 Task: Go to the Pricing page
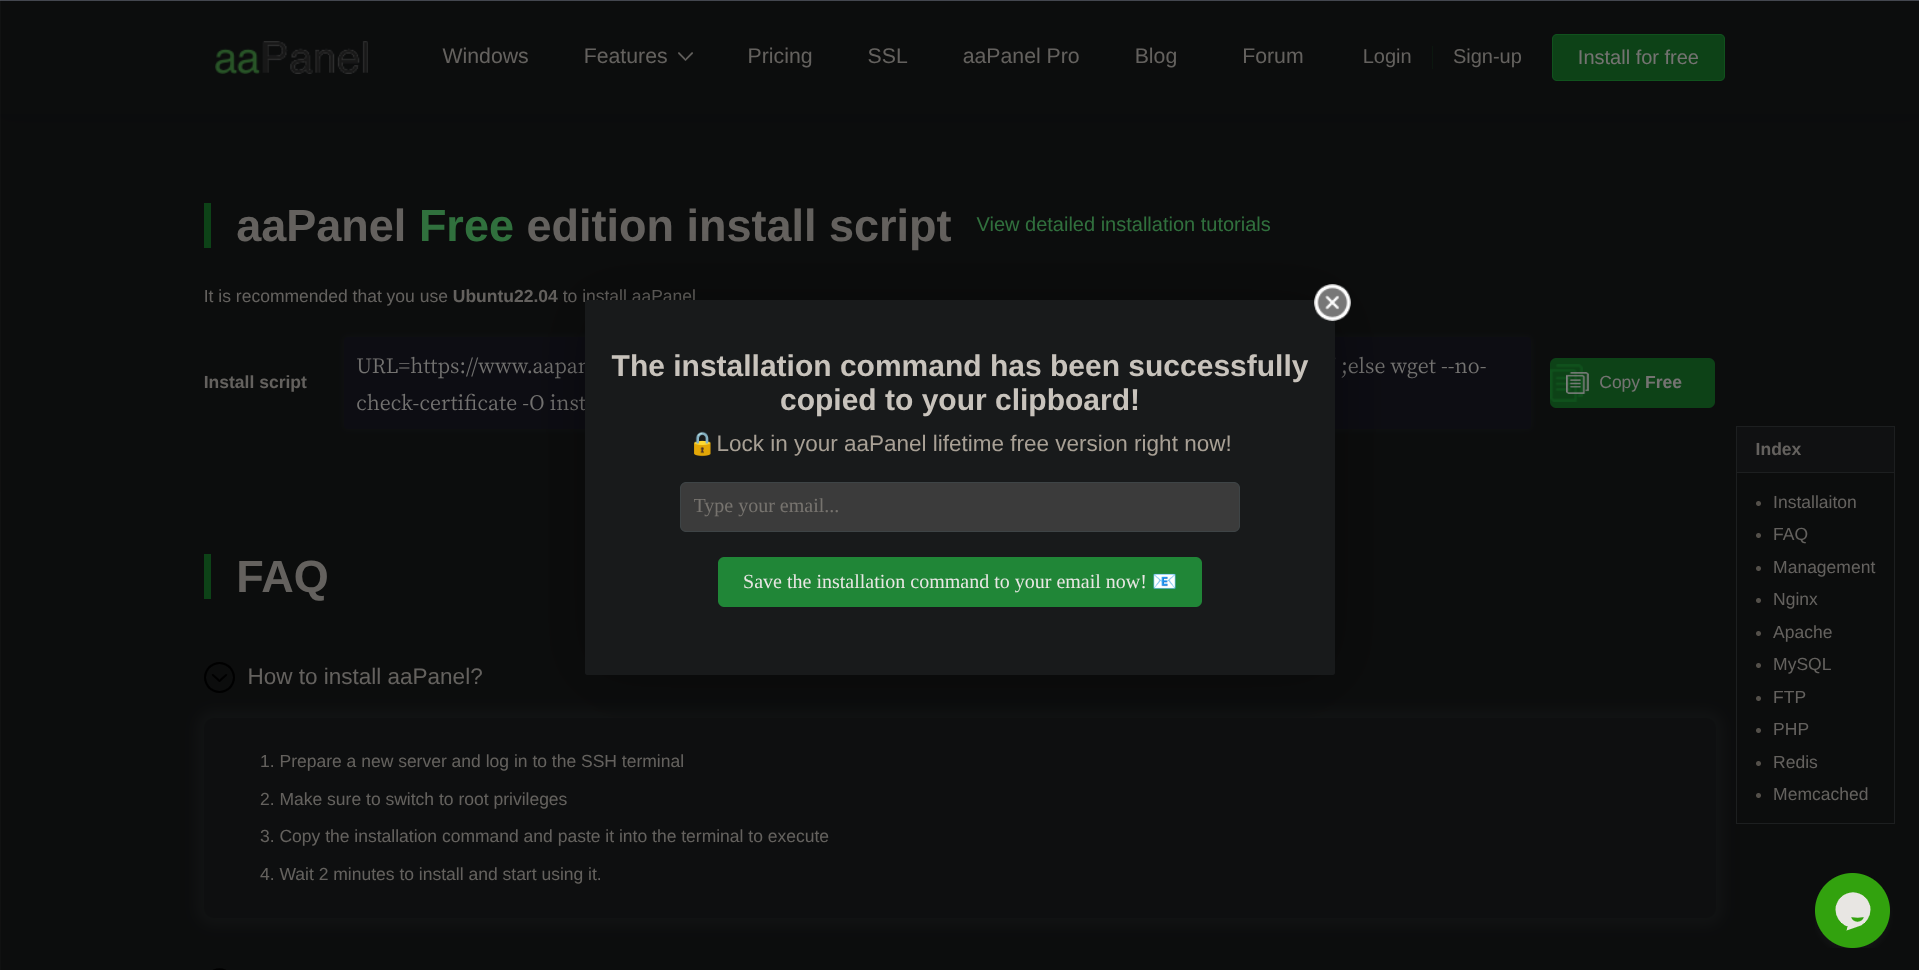tap(779, 57)
